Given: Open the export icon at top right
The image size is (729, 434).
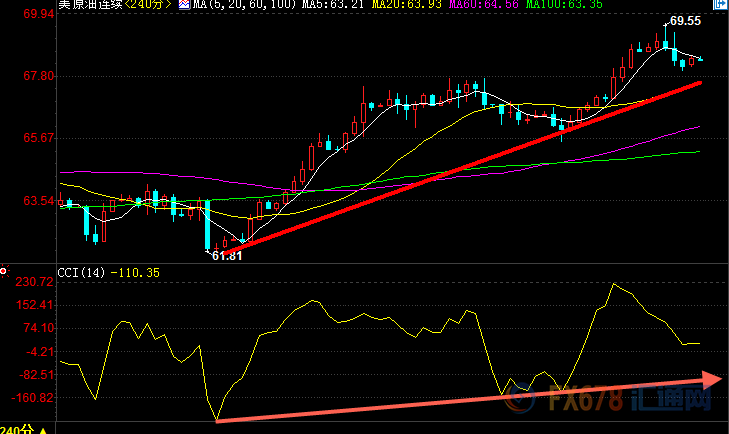Looking at the screenshot, I should [720, 4].
